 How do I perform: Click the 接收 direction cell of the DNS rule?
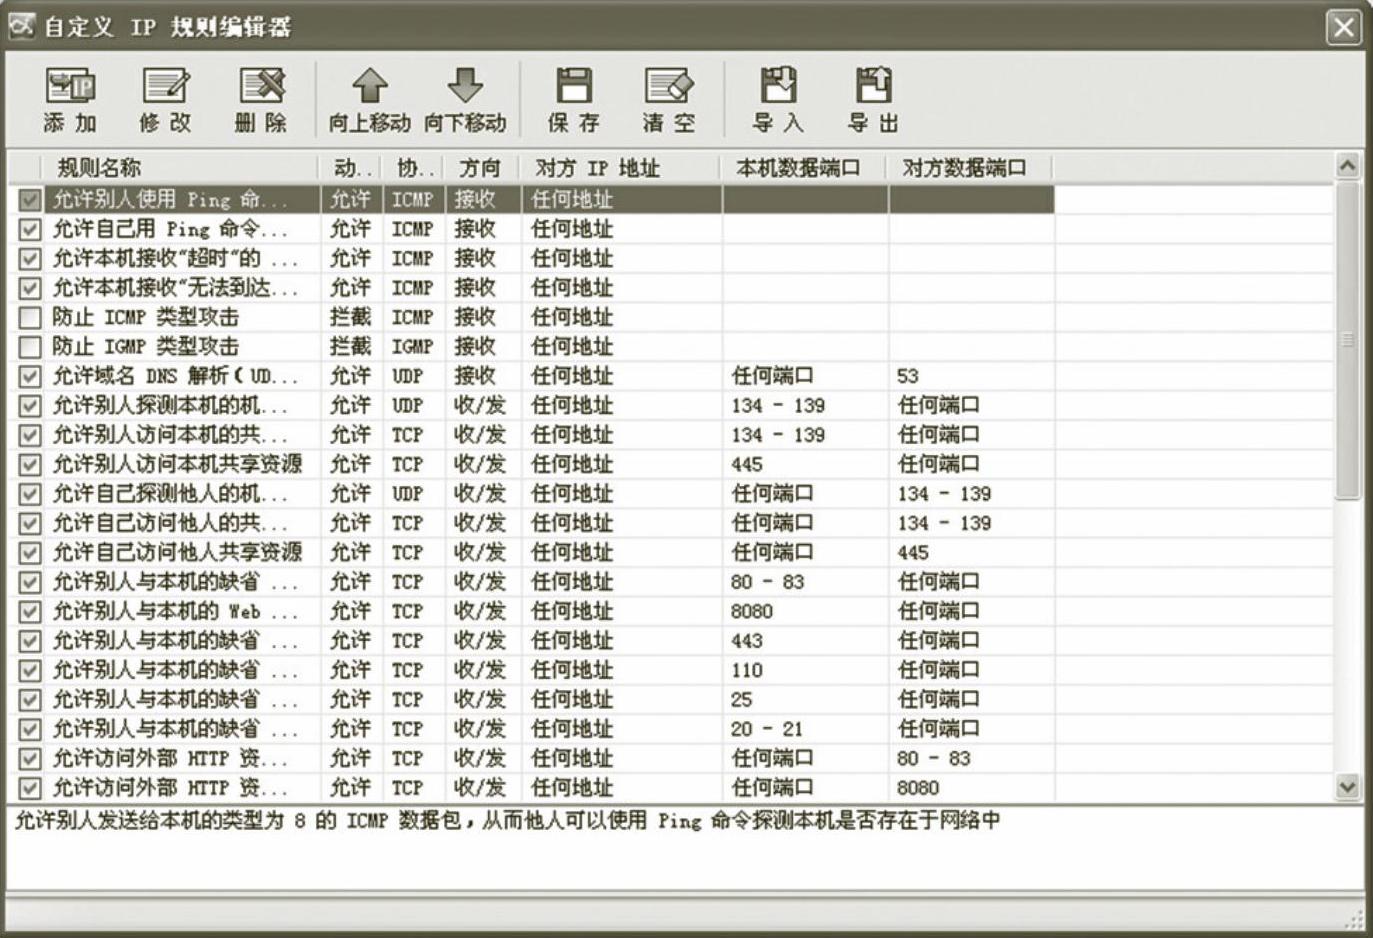475,376
